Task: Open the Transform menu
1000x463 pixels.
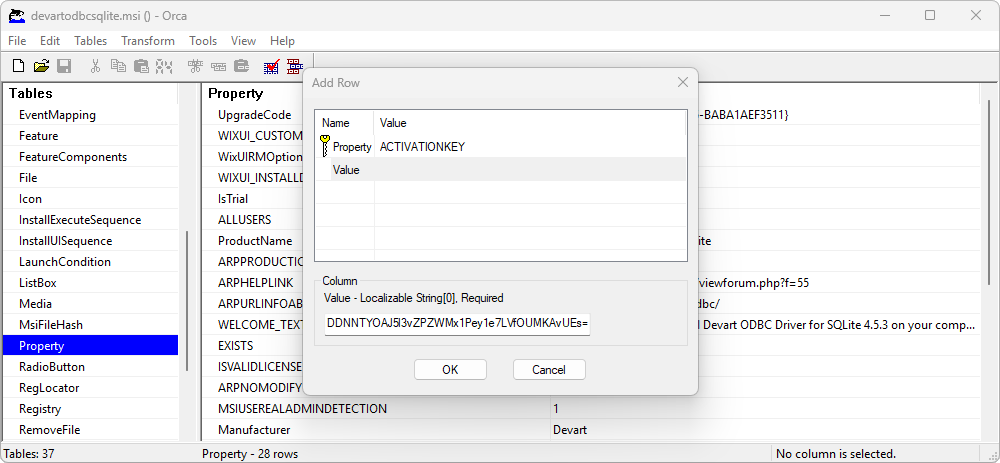Action: click(148, 41)
